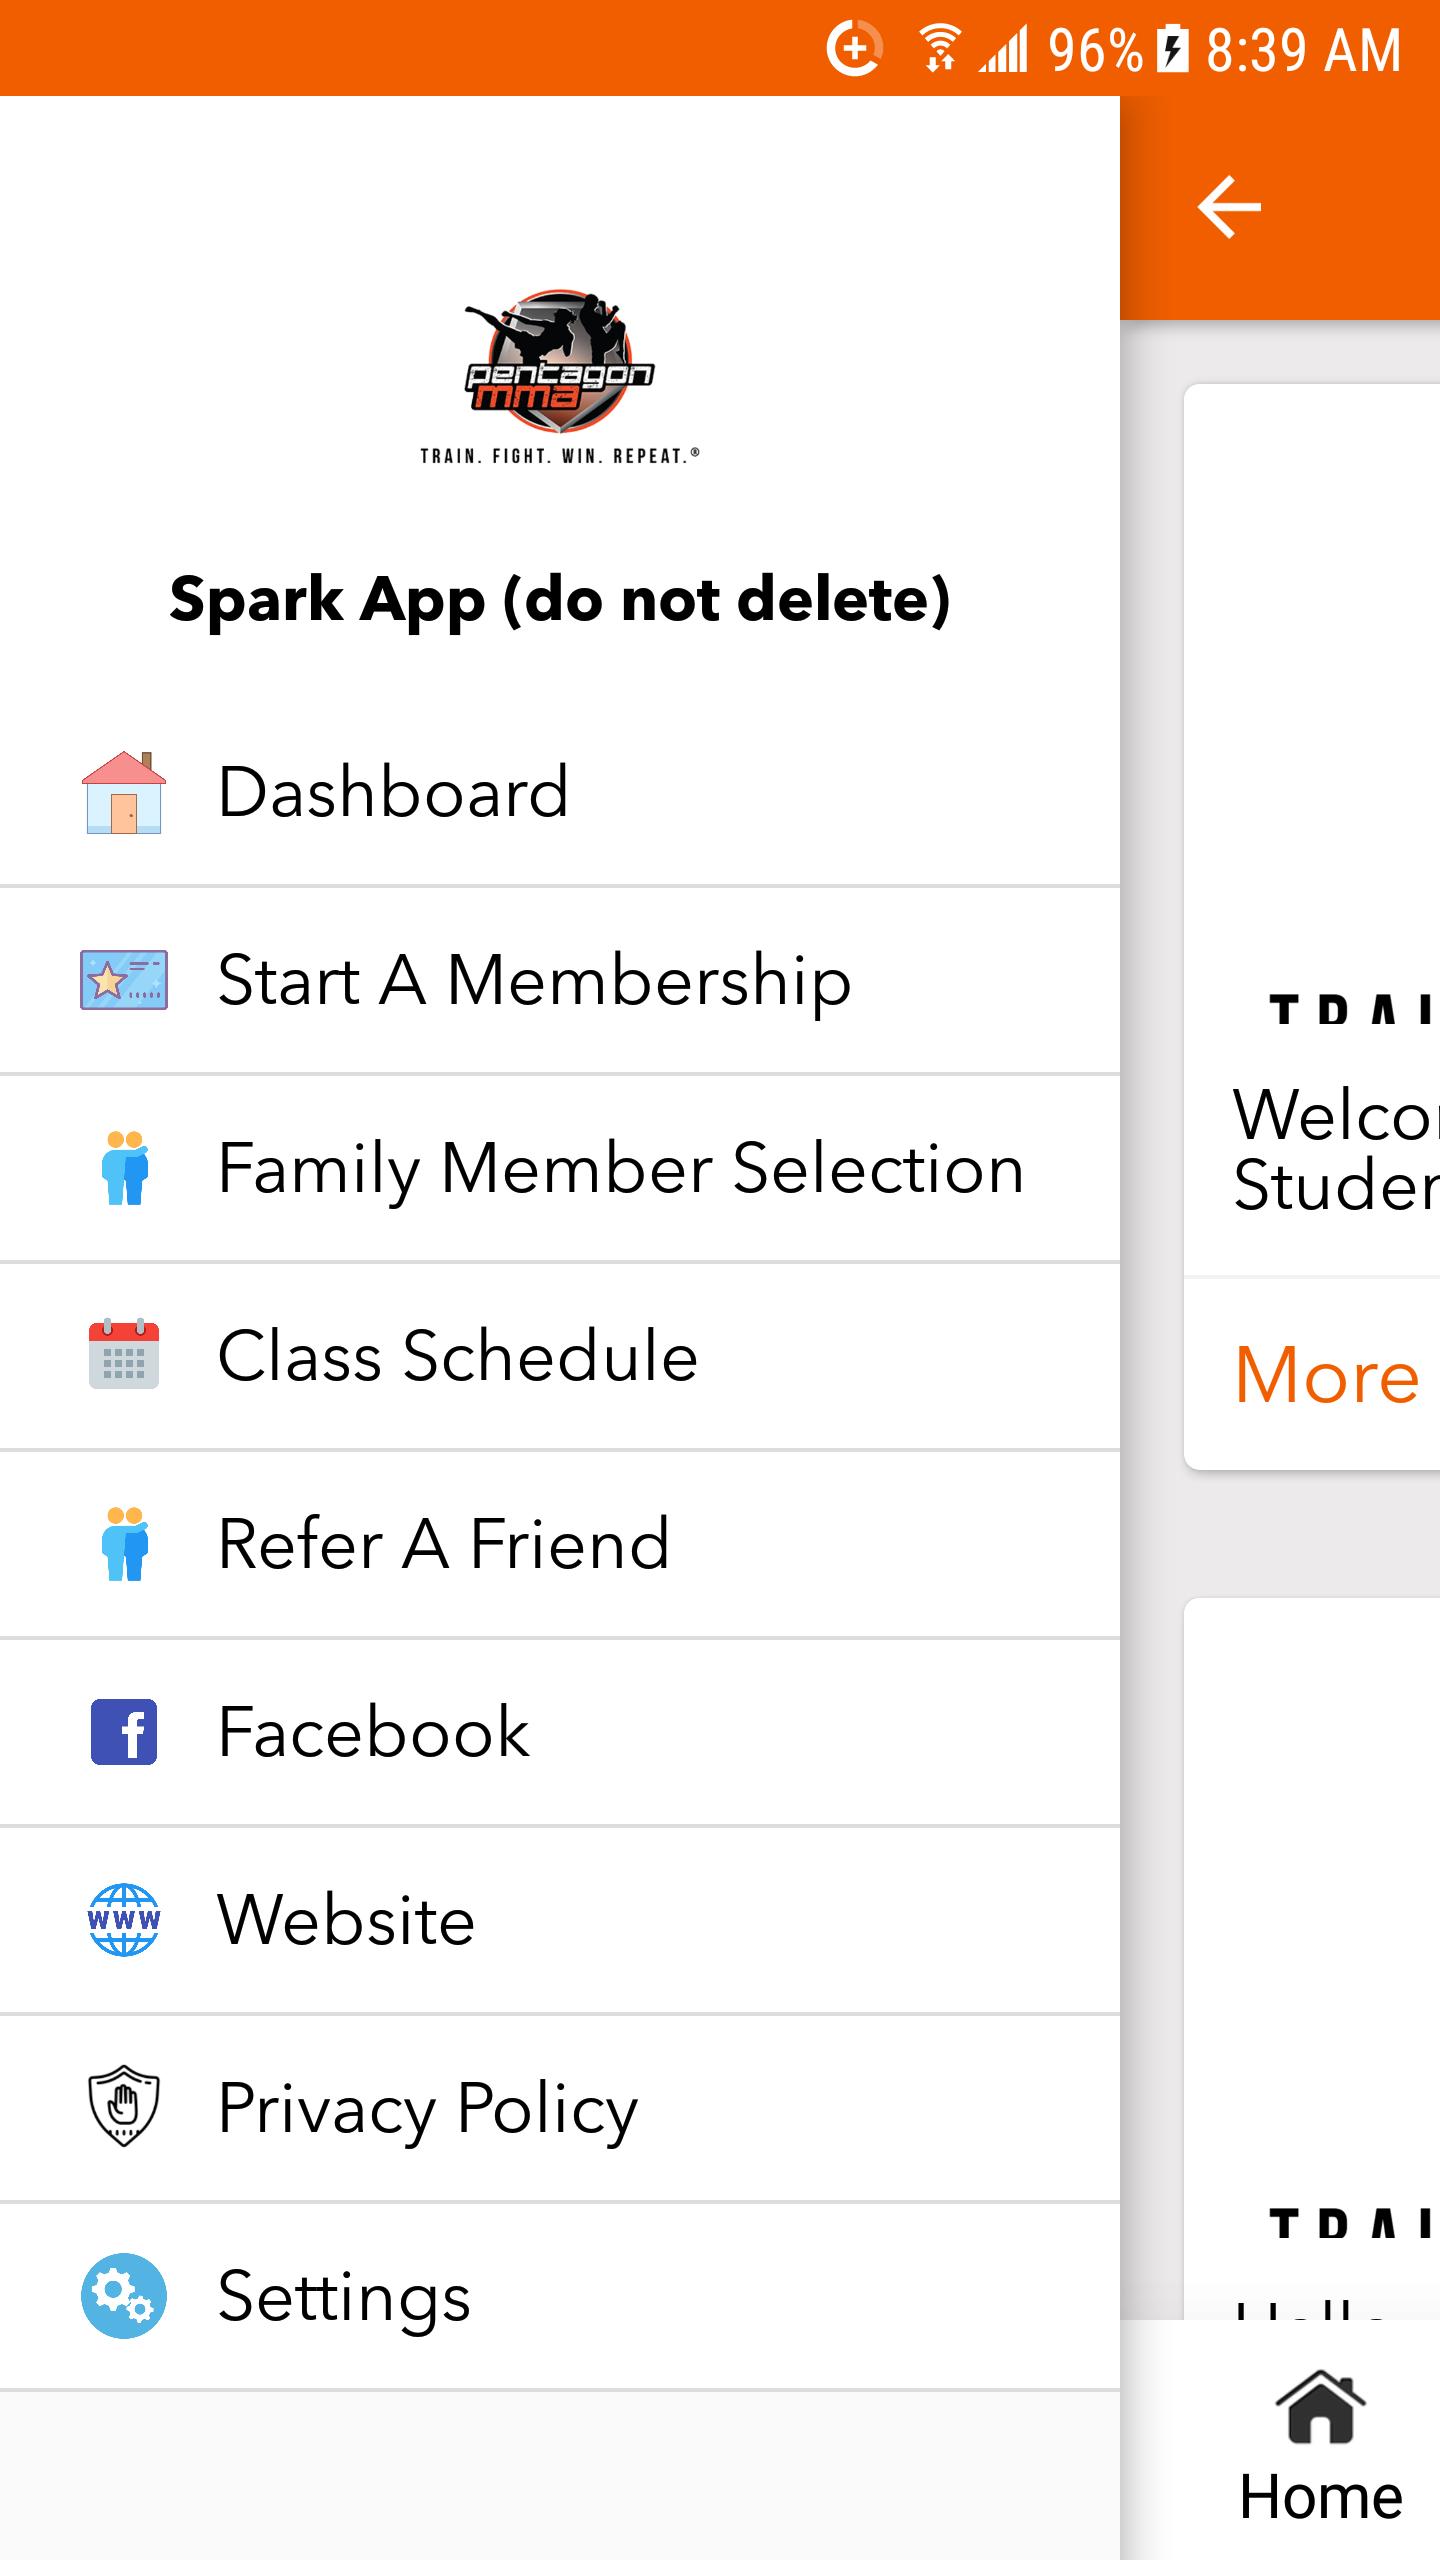Tap the Class Schedule calendar icon
Viewport: 1440px width, 2560px height.
coord(124,1355)
